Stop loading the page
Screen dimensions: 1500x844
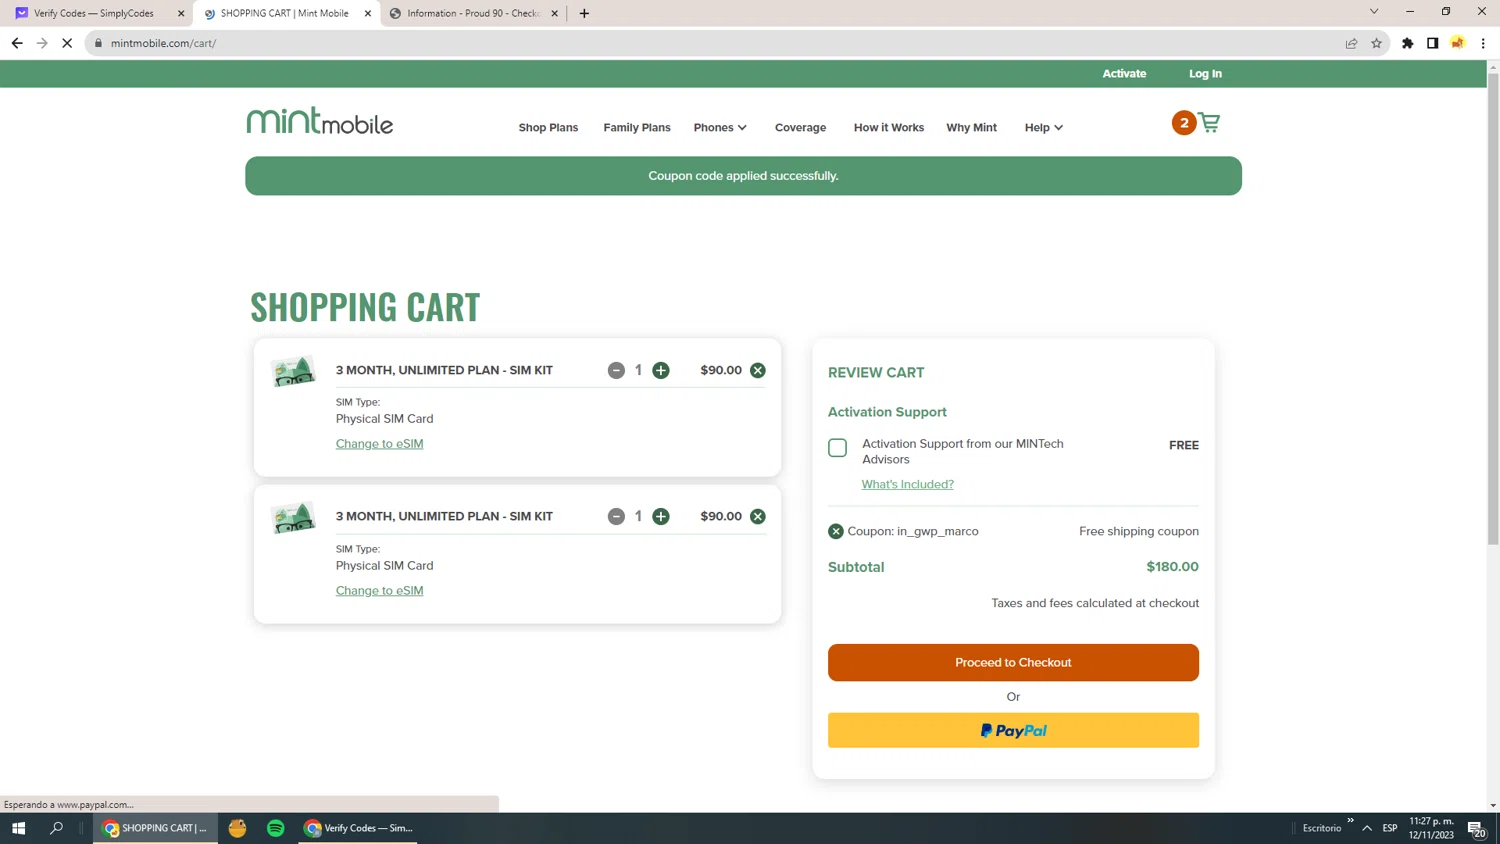point(67,43)
